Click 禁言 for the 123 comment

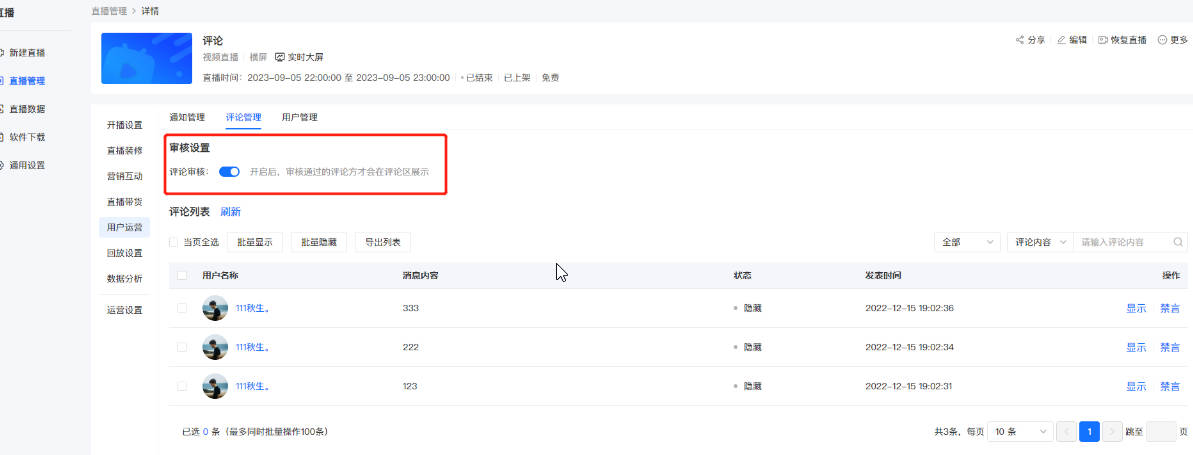1170,386
